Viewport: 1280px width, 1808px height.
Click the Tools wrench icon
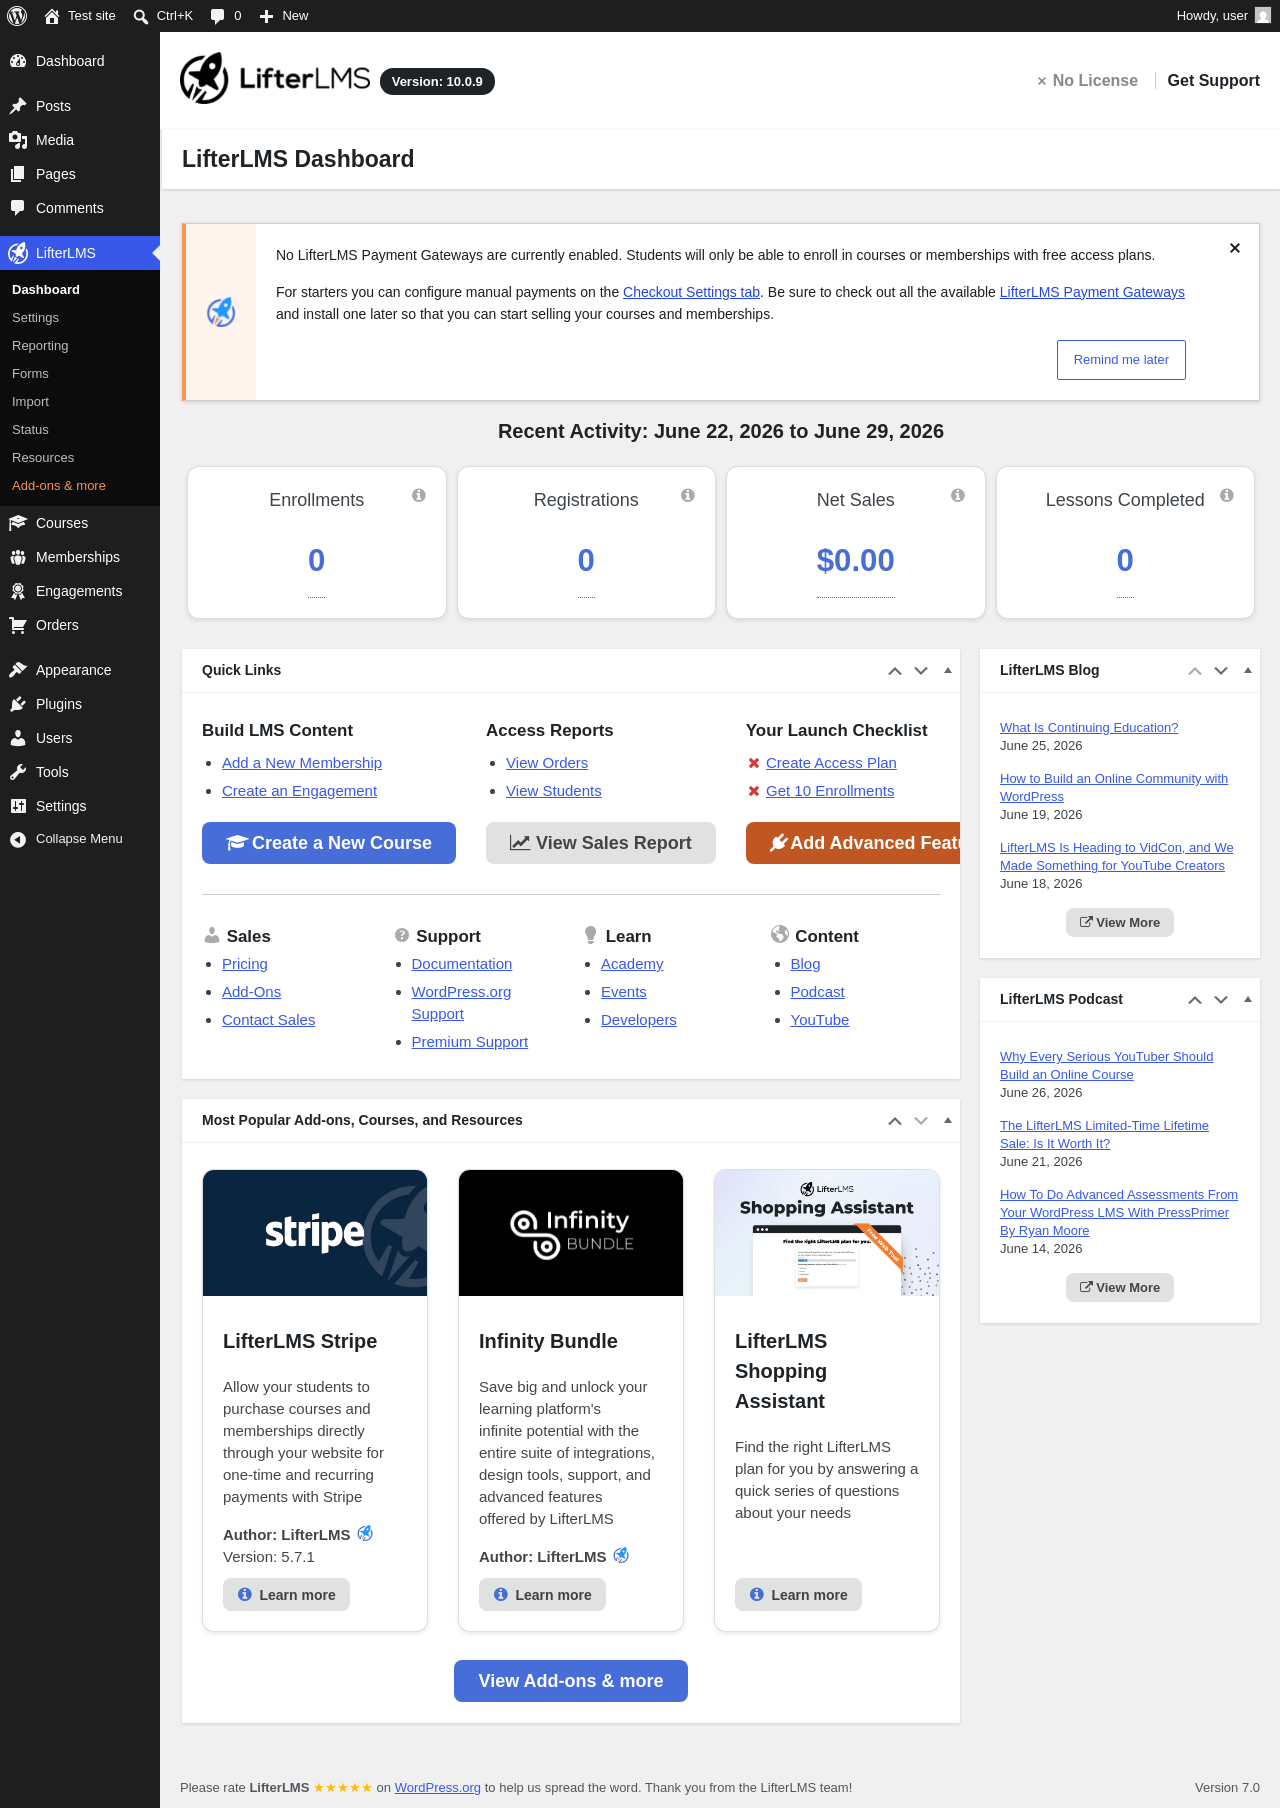[18, 772]
